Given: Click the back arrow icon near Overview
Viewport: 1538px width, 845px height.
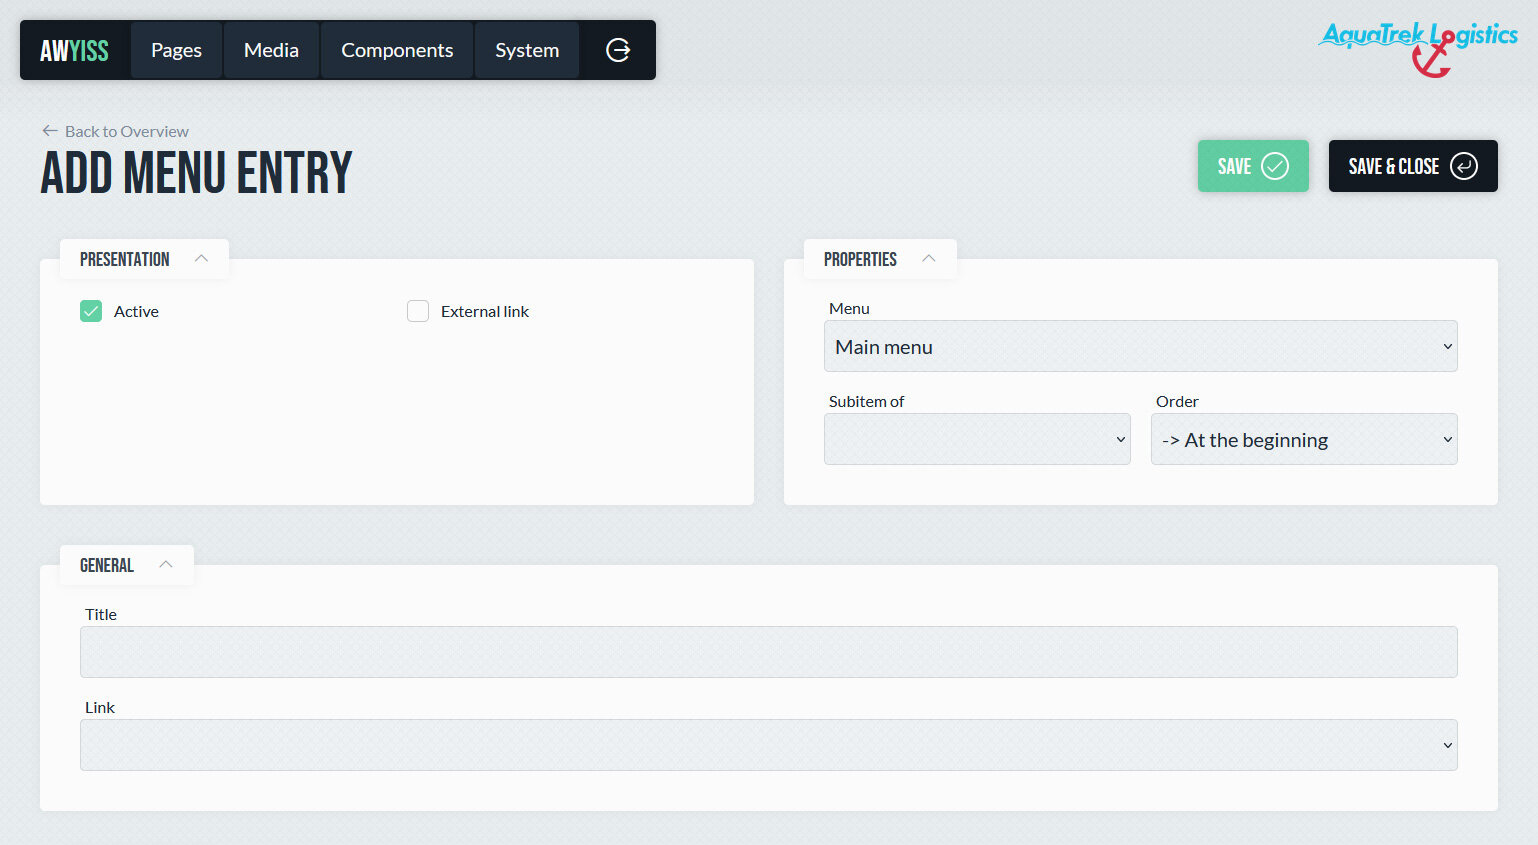Looking at the screenshot, I should pyautogui.click(x=50, y=131).
